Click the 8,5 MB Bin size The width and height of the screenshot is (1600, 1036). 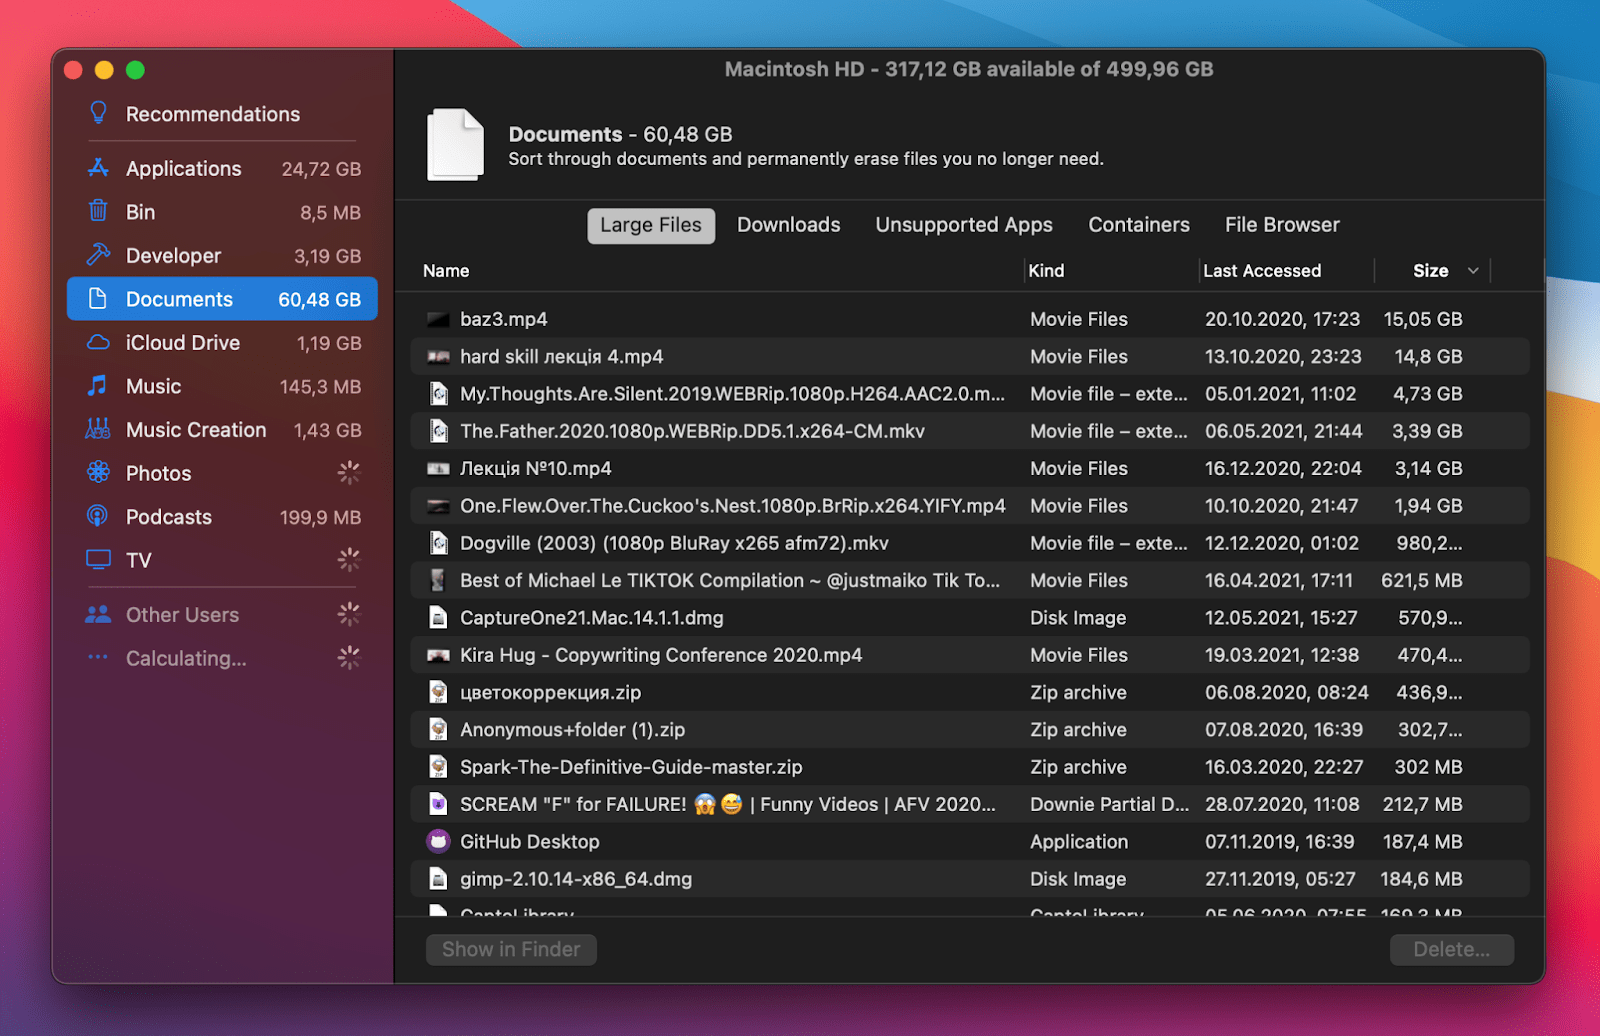click(330, 212)
